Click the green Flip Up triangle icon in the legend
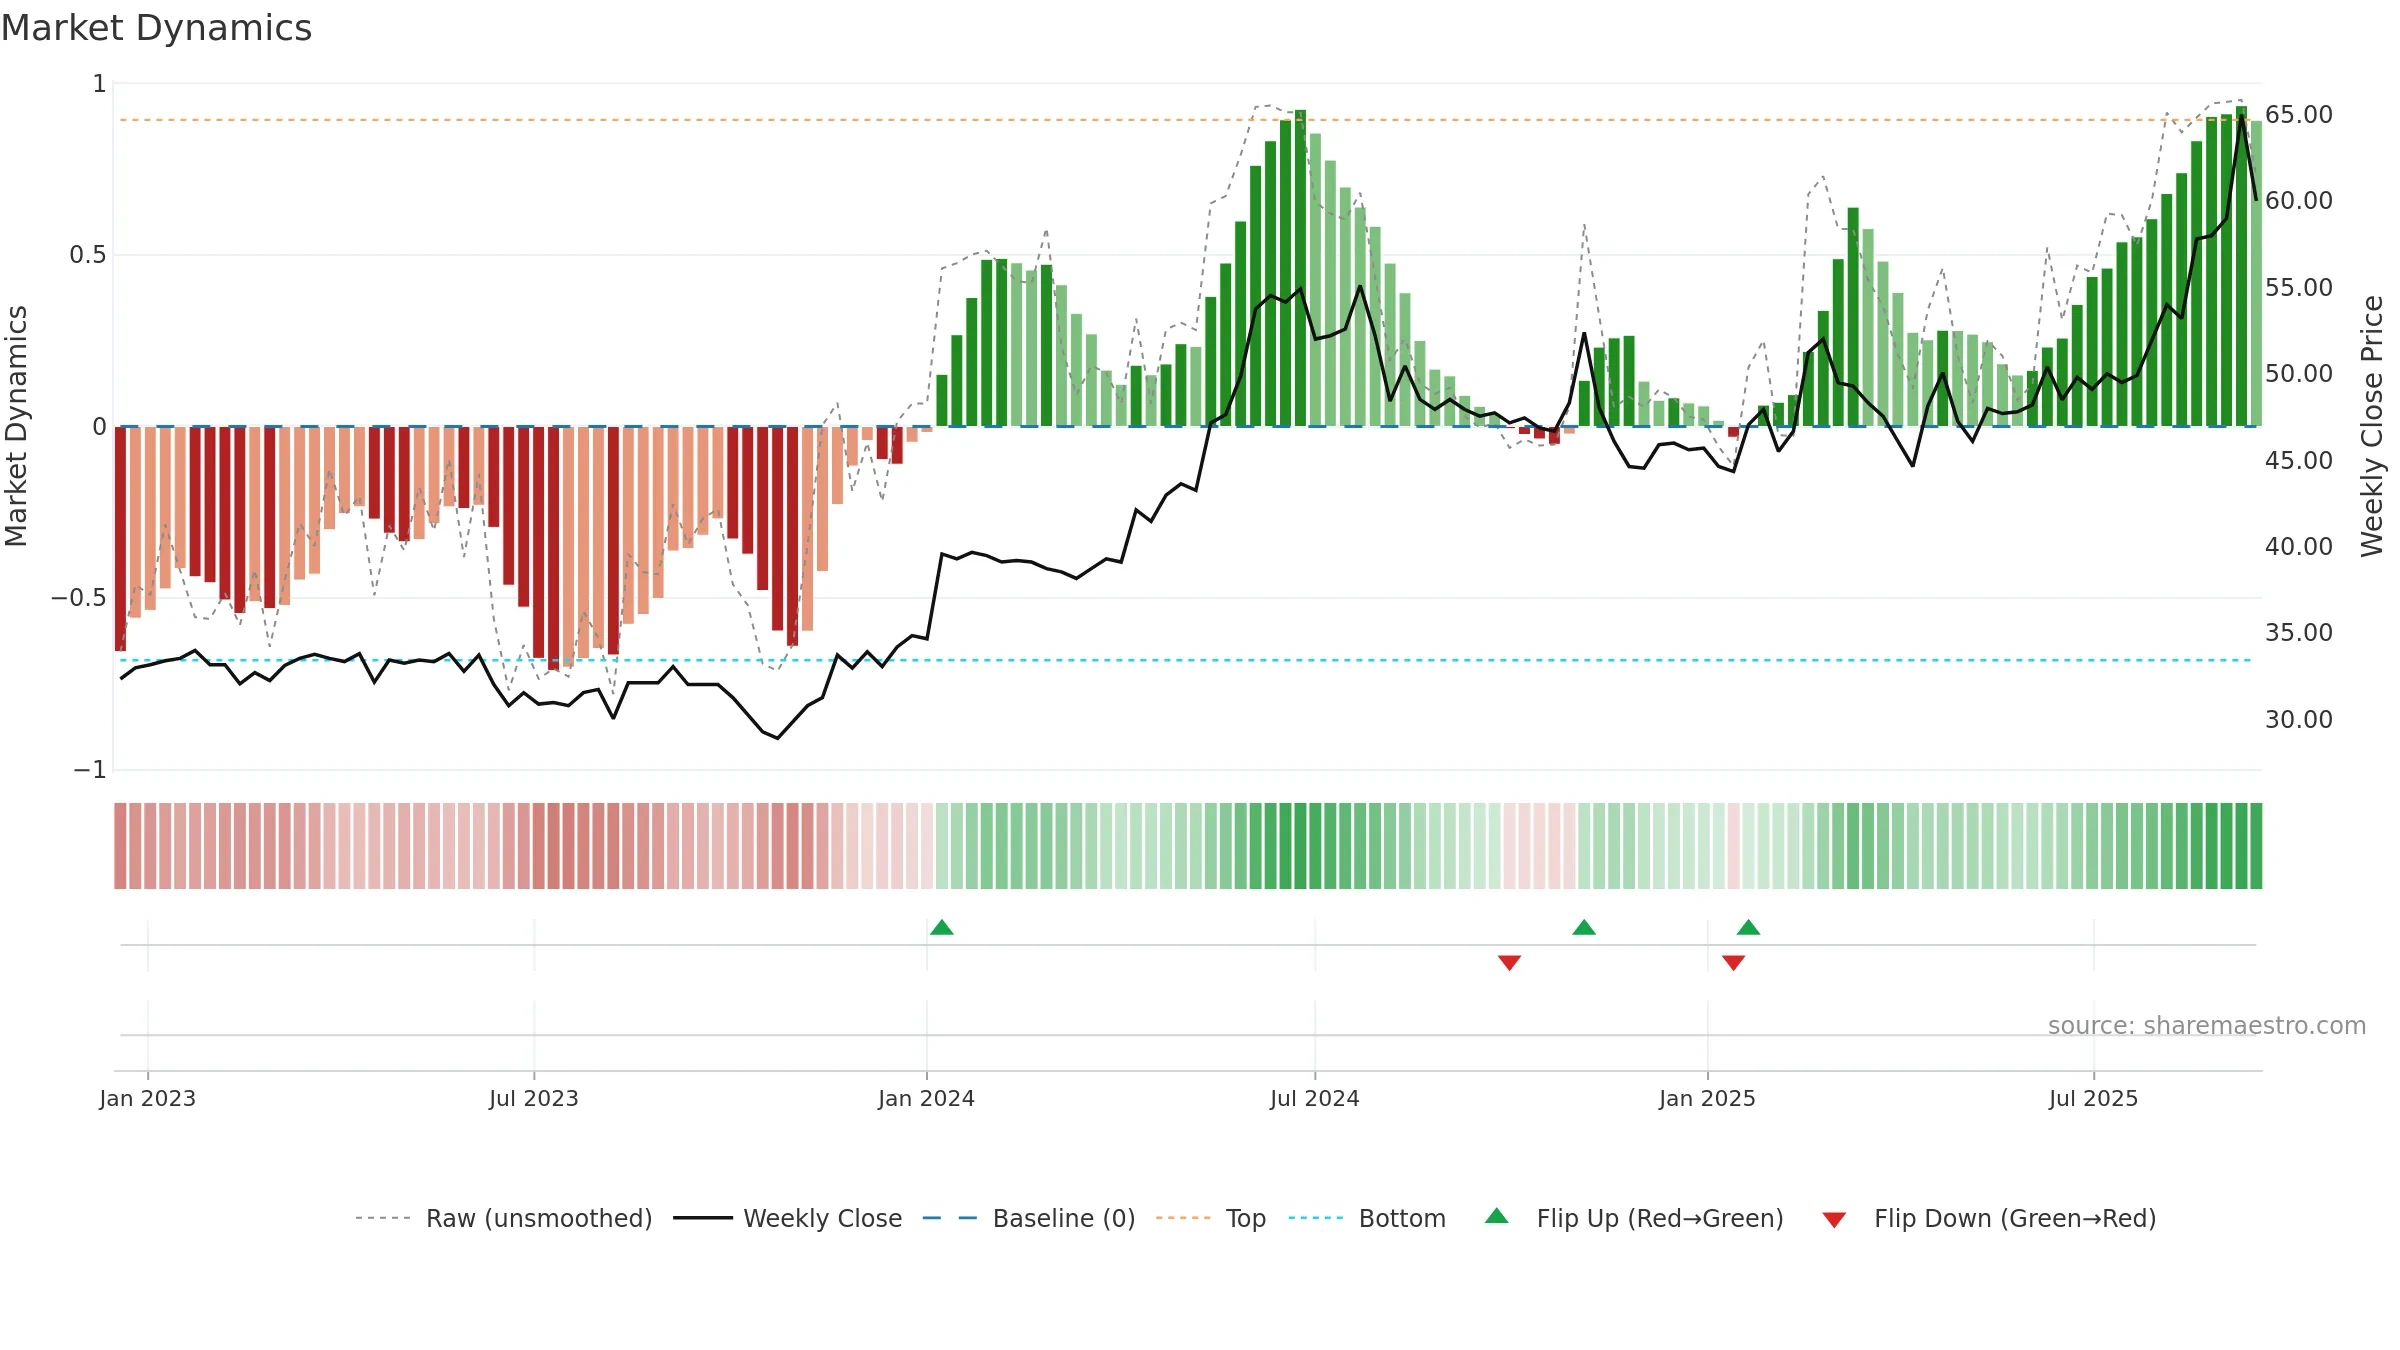This screenshot has height=1350, width=2400. click(1497, 1216)
